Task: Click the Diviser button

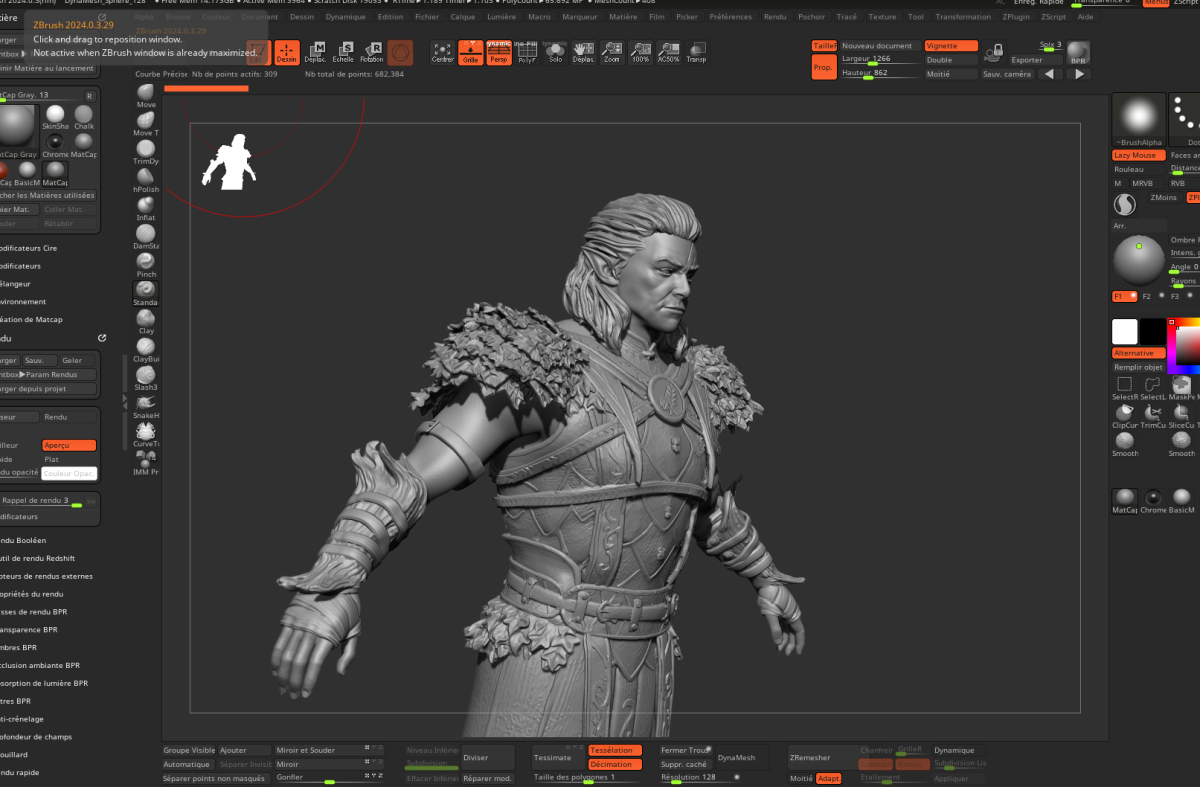Action: 487,758
